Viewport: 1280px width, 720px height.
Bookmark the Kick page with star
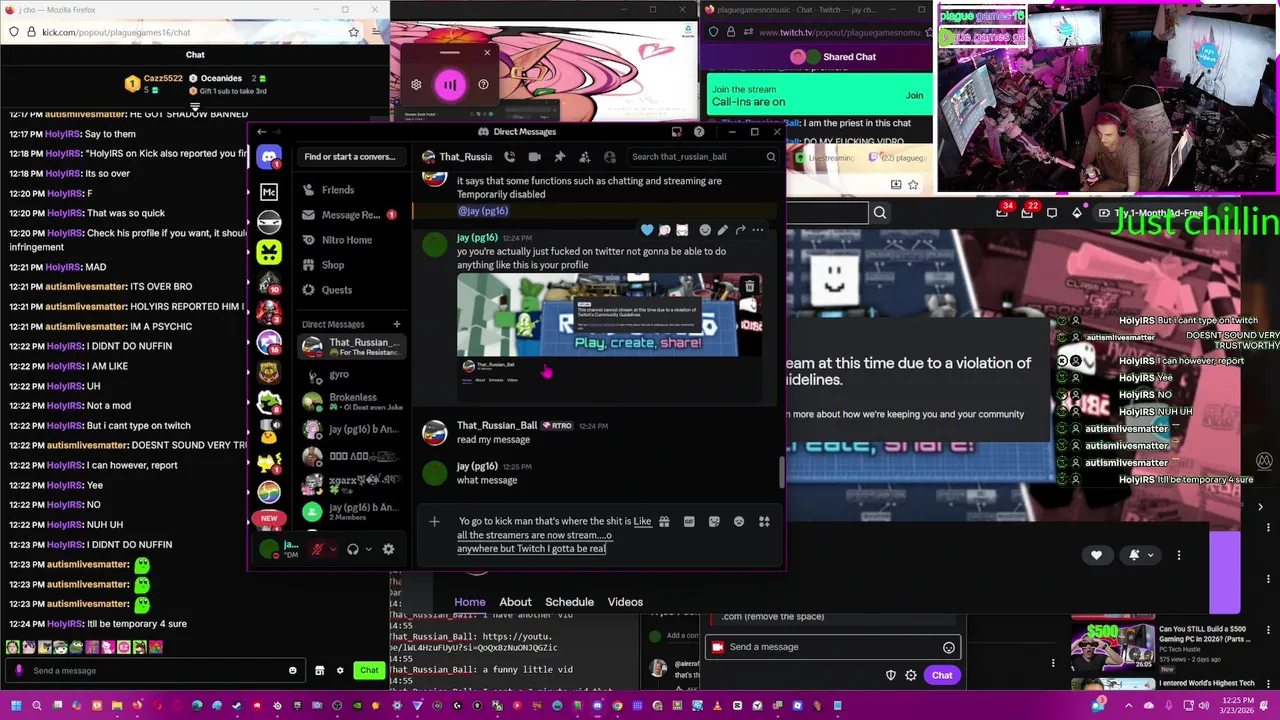(x=353, y=32)
